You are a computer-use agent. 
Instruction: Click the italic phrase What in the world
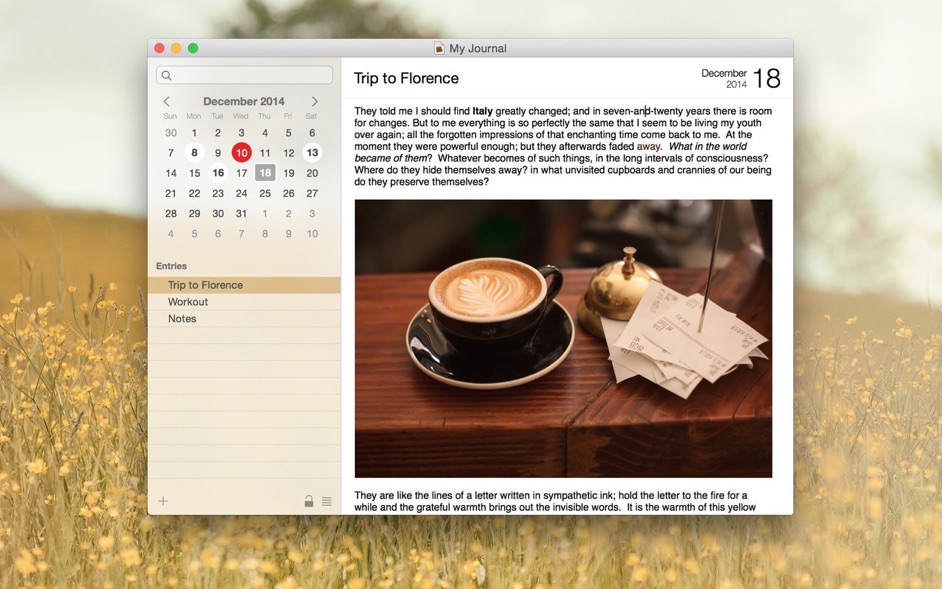point(708,146)
